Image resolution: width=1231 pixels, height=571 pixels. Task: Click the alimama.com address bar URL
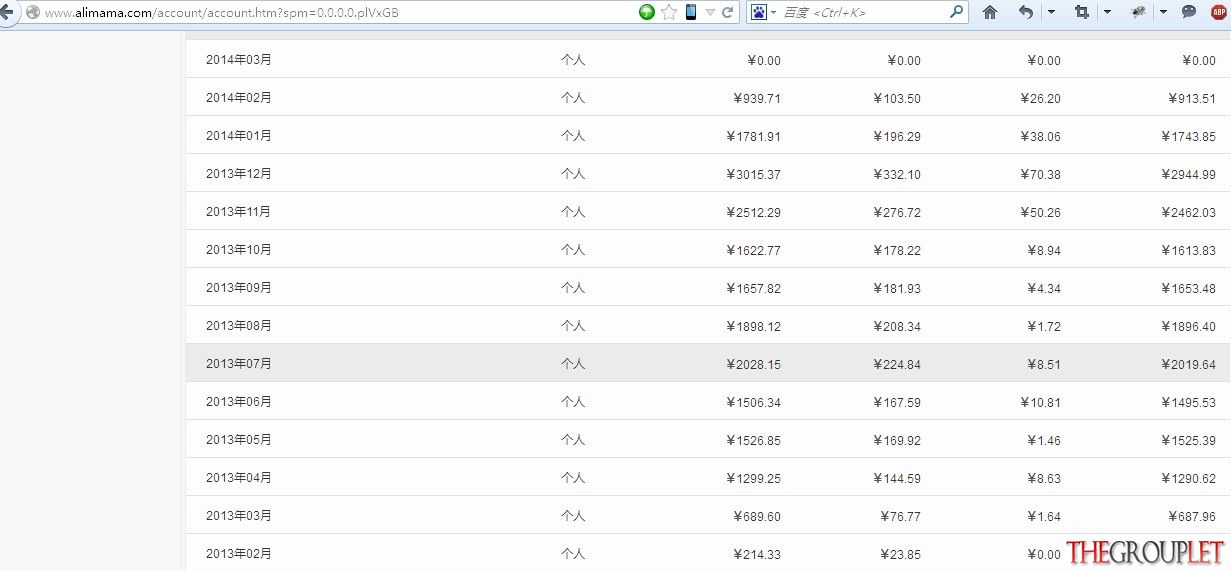[221, 12]
